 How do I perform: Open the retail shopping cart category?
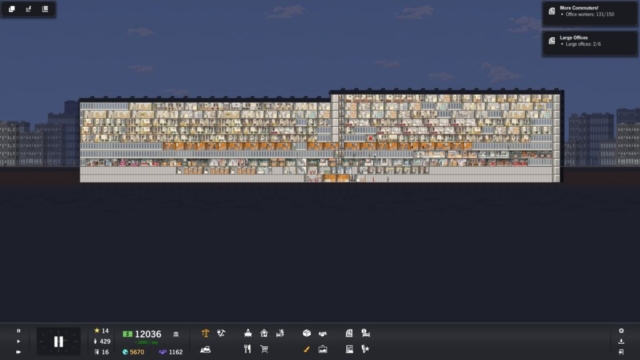pyautogui.click(x=264, y=349)
